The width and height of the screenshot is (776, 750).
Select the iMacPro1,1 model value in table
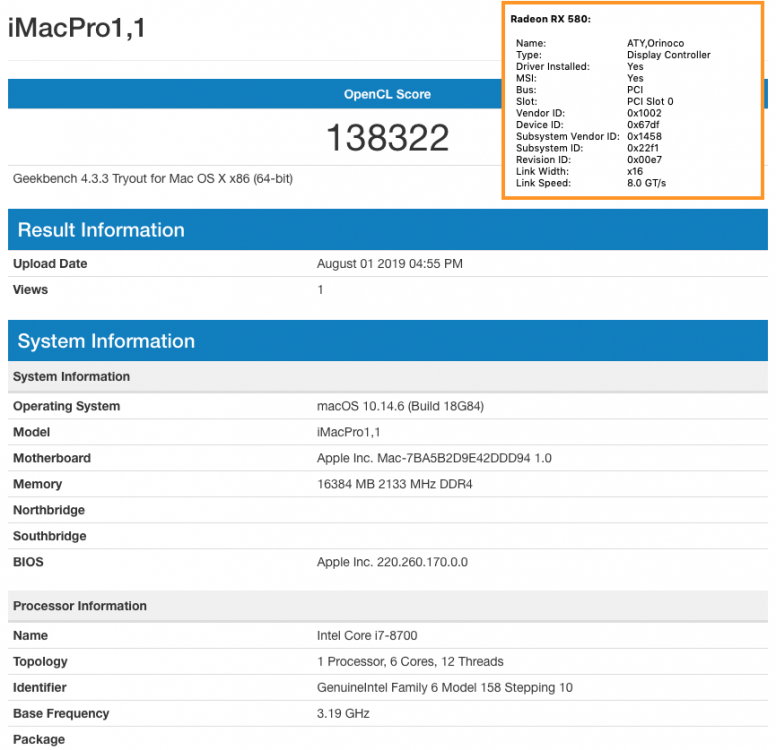click(348, 432)
